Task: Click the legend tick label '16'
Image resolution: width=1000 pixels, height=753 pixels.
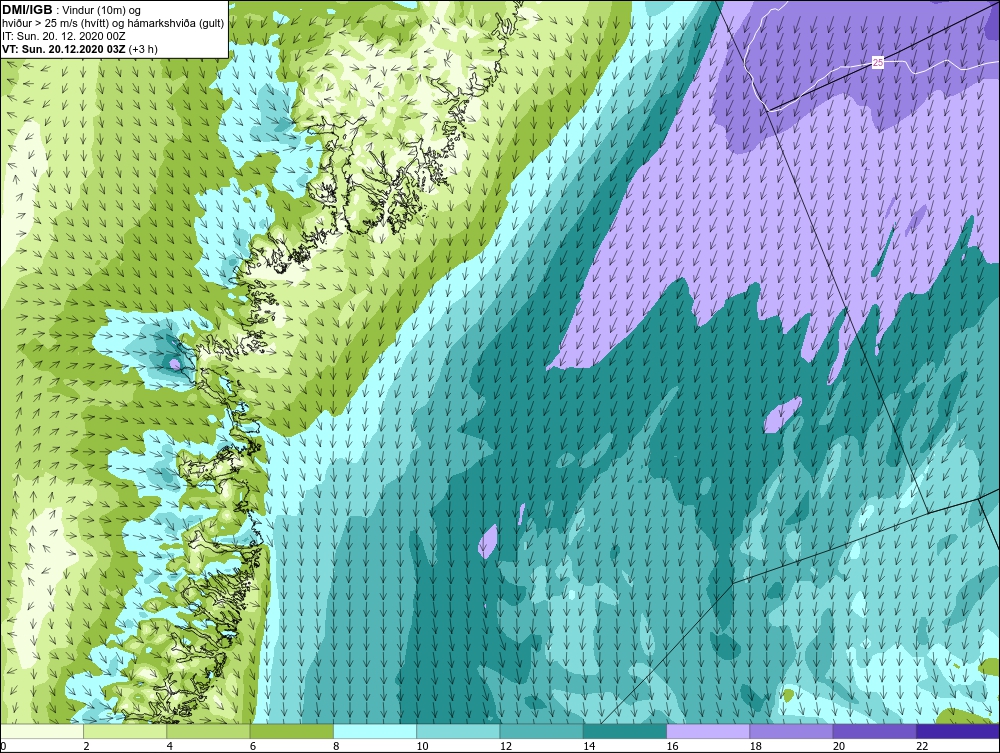Action: tap(672, 747)
